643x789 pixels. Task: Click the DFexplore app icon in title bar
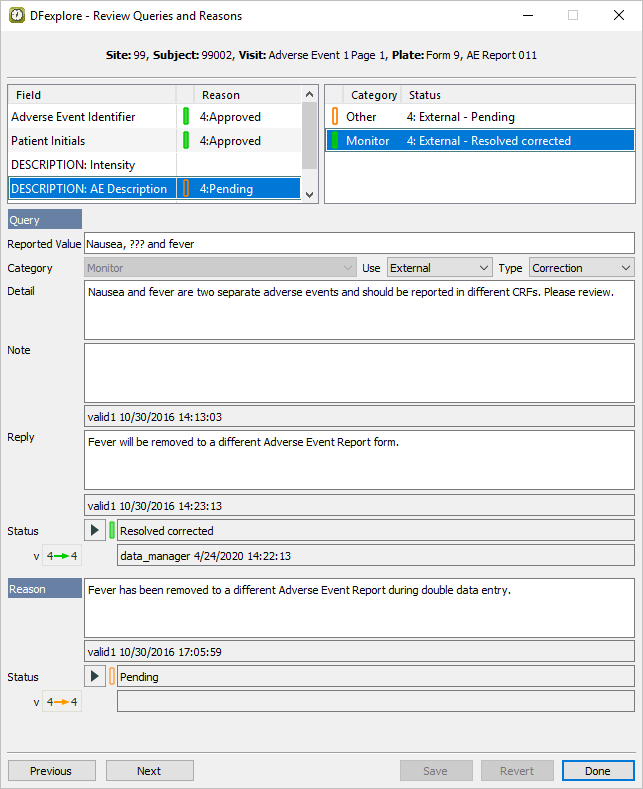tap(17, 16)
